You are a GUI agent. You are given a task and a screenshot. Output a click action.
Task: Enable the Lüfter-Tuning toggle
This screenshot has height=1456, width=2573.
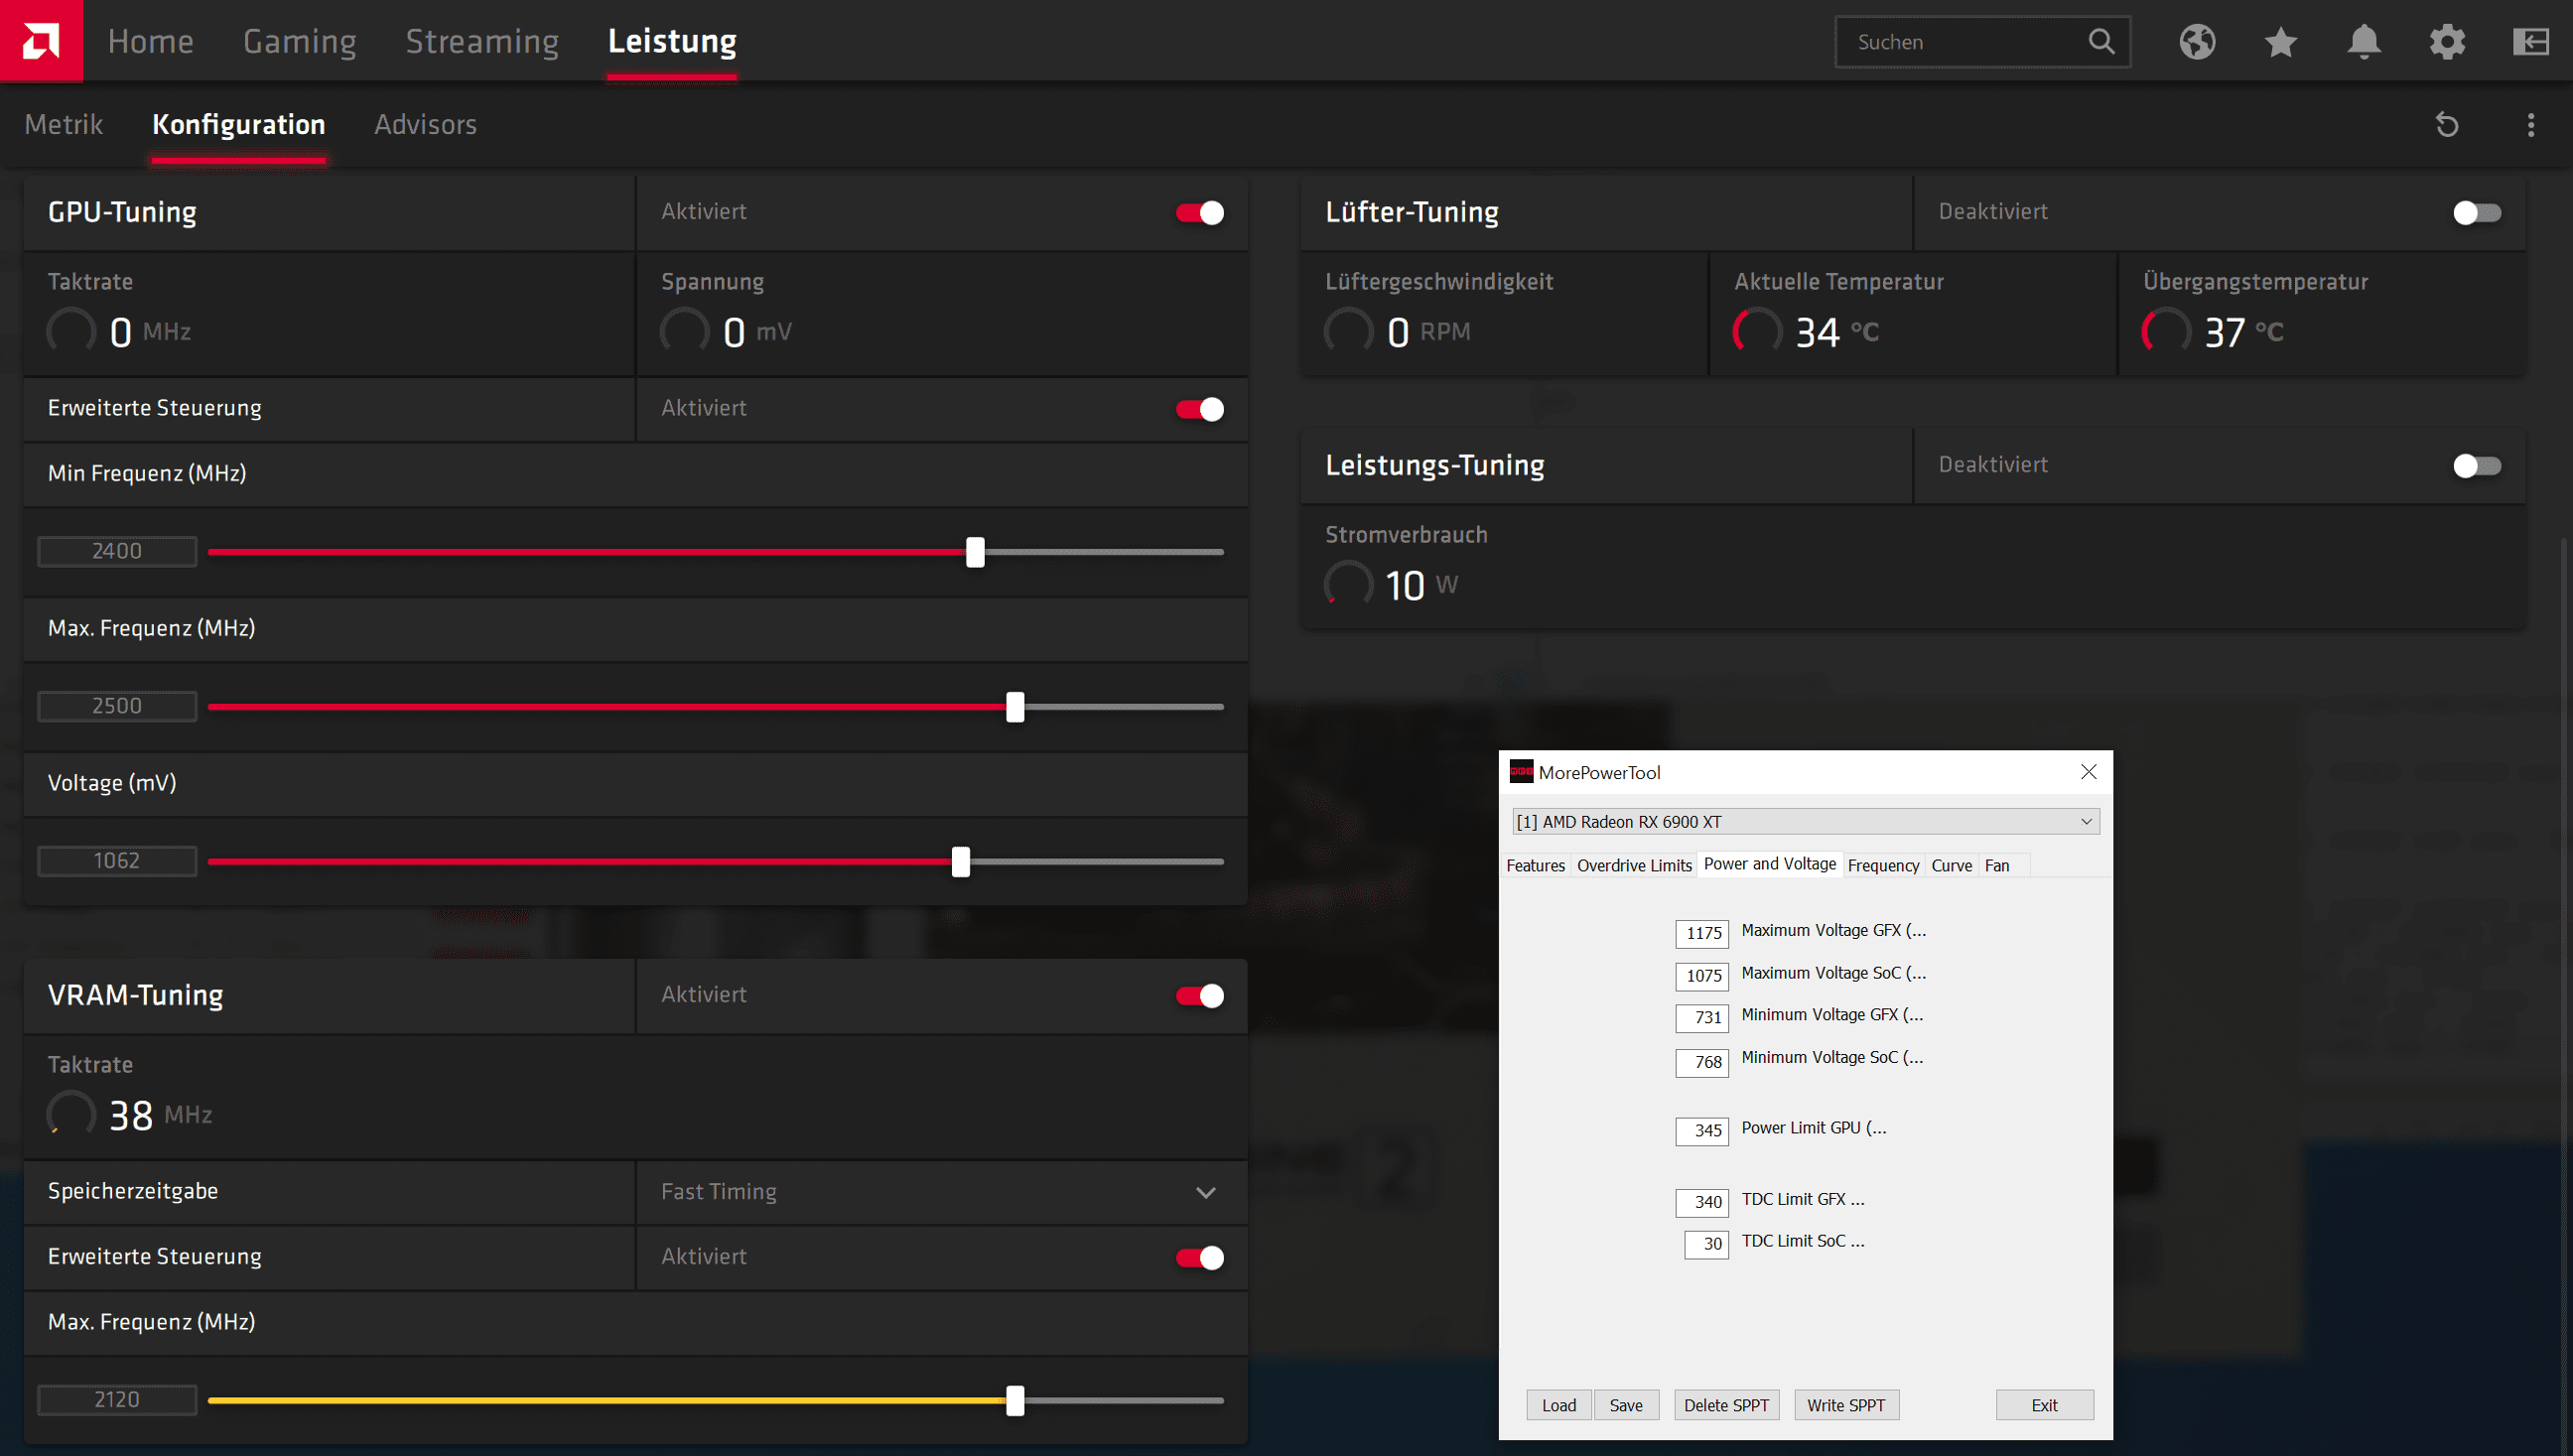2476,213
